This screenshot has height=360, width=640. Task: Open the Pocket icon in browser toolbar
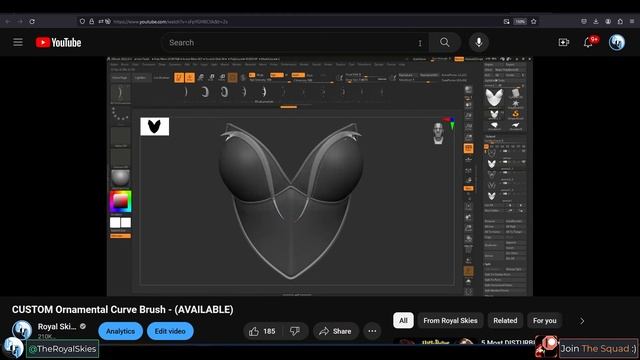(584, 21)
